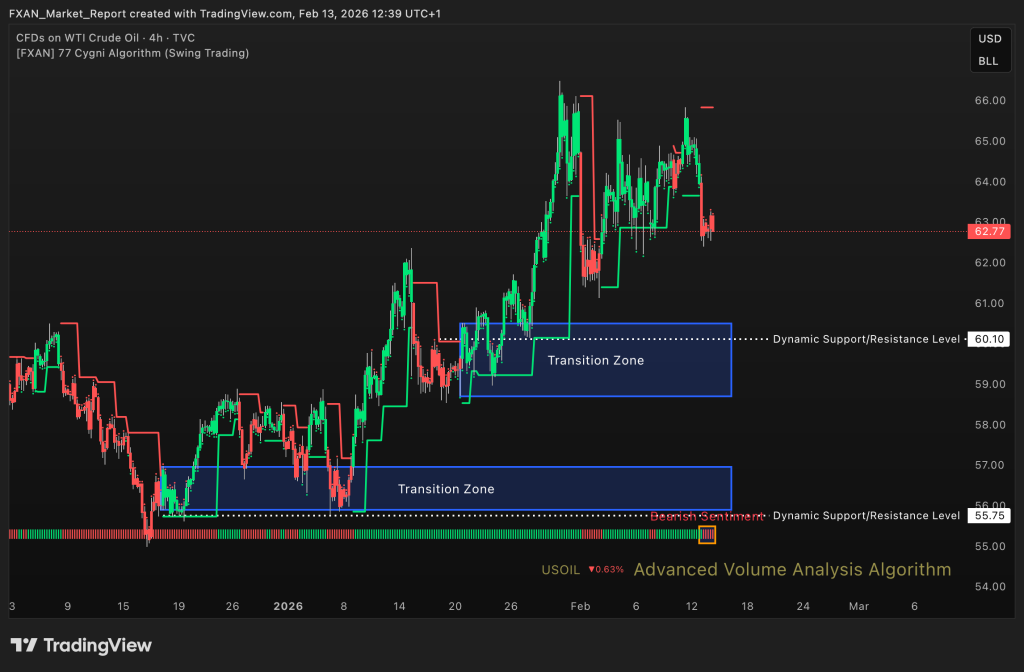This screenshot has width=1024, height=672.
Task: Select the 77 Cygni Algorithm indicator label
Action: point(132,53)
